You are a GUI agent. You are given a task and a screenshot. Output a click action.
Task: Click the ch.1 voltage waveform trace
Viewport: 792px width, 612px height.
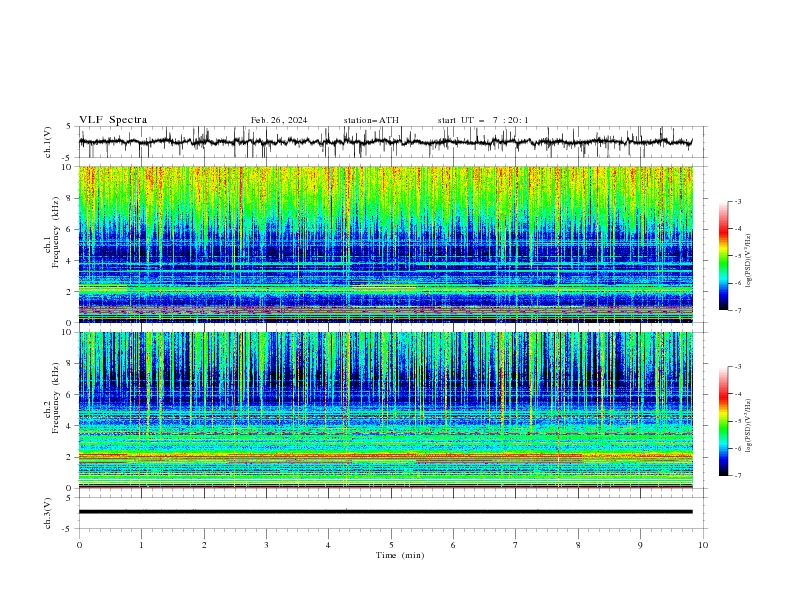pyautogui.click(x=385, y=142)
